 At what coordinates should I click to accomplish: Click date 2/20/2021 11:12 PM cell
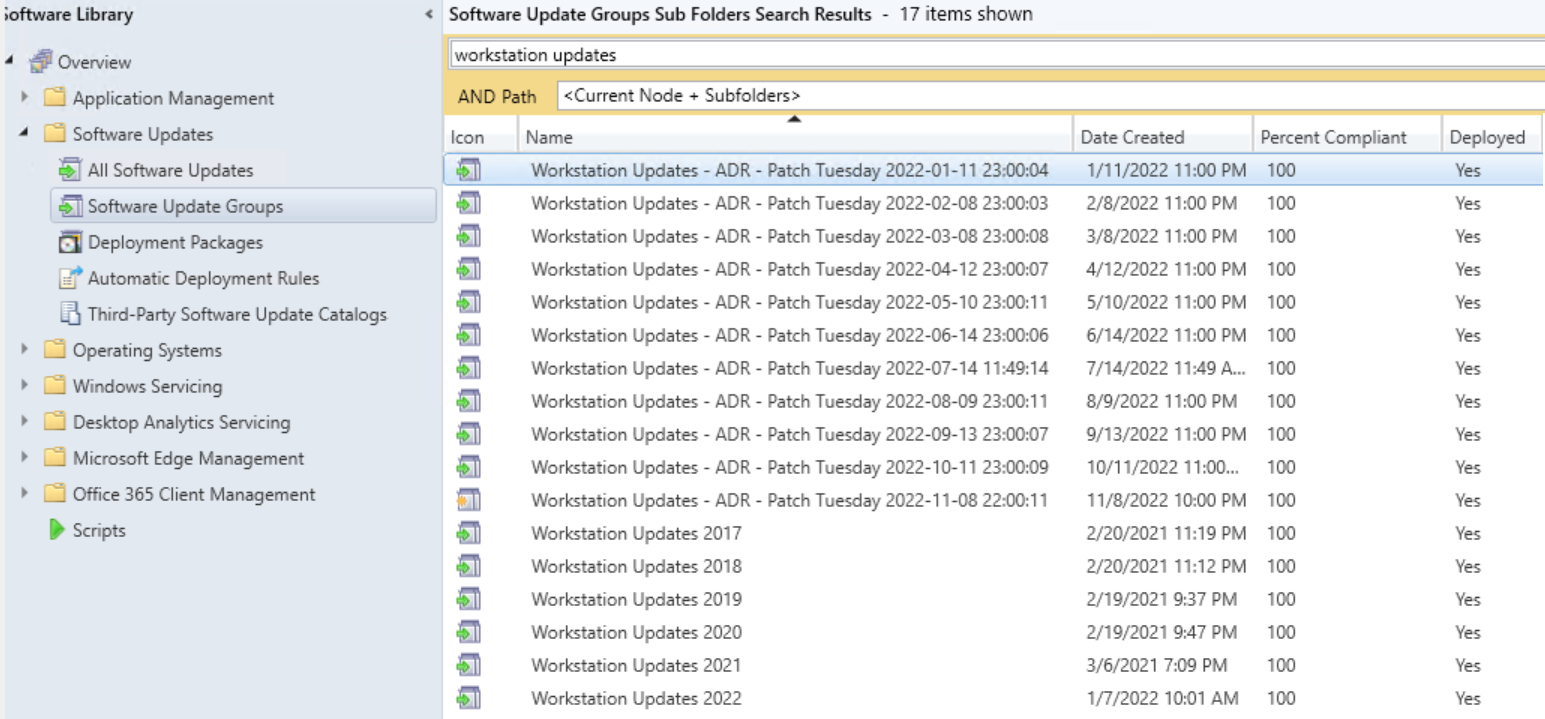coord(1166,566)
